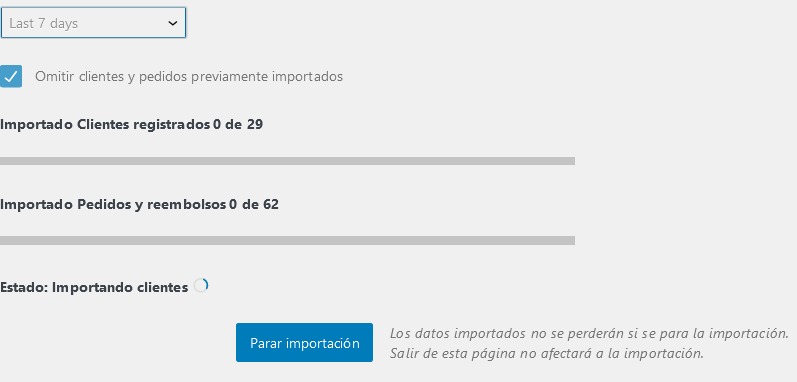This screenshot has height=382, width=797.
Task: Click the right end of customers progress bar
Action: pos(570,161)
